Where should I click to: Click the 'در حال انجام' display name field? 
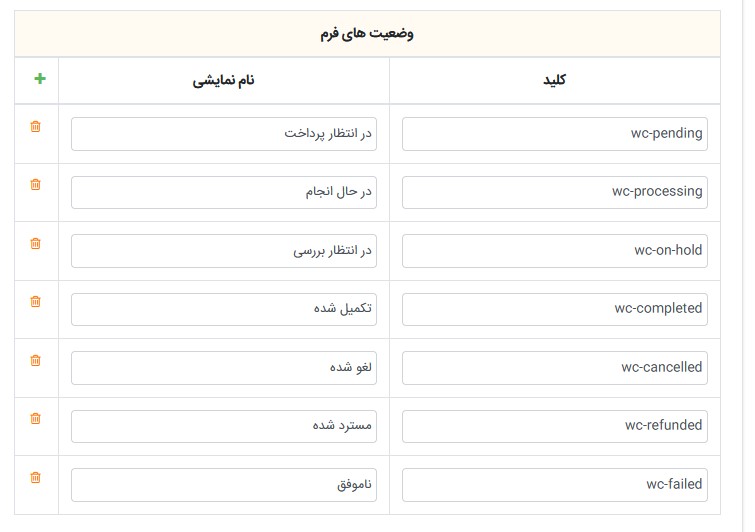223,192
